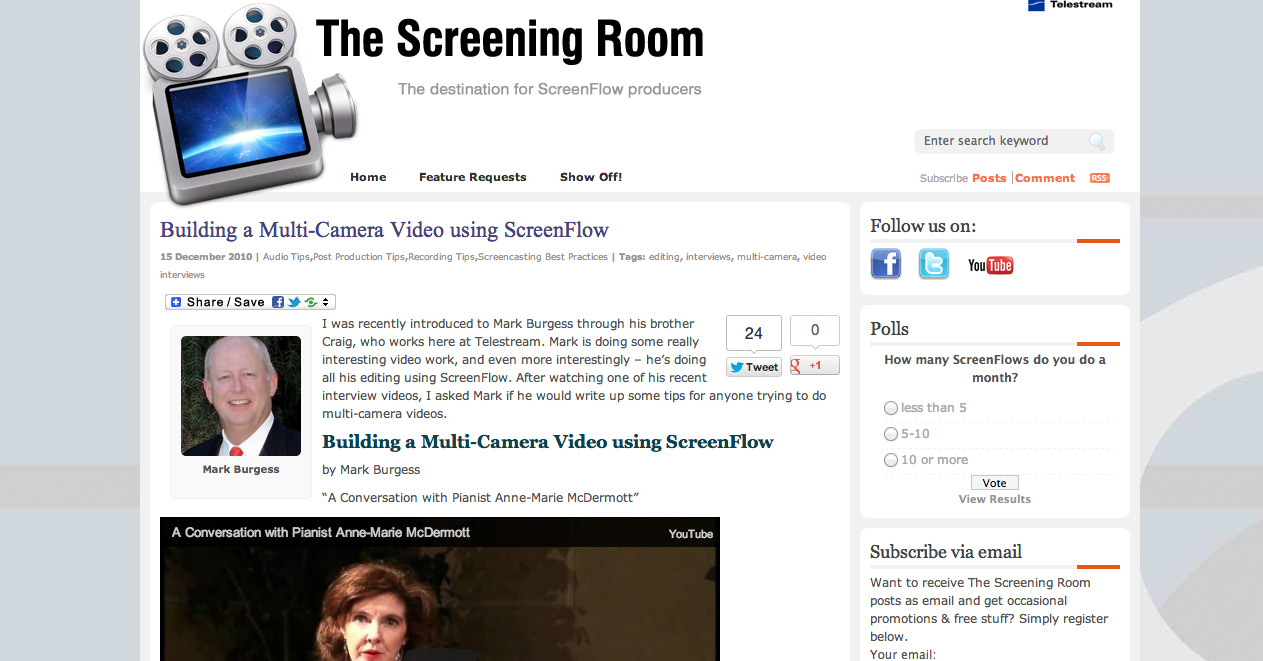
Task: Subscribe to Posts feed link
Action: [x=989, y=178]
